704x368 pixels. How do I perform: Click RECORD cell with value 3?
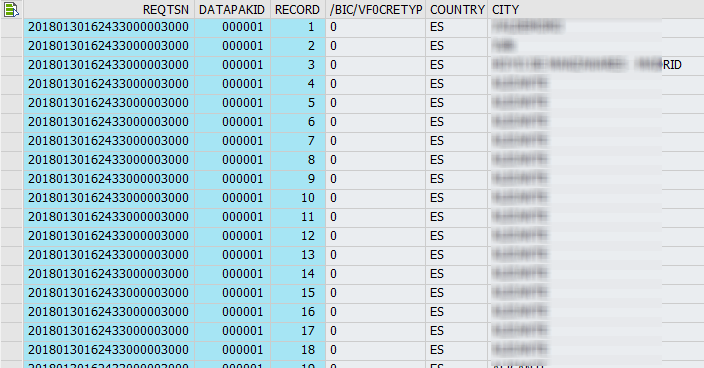coord(298,65)
